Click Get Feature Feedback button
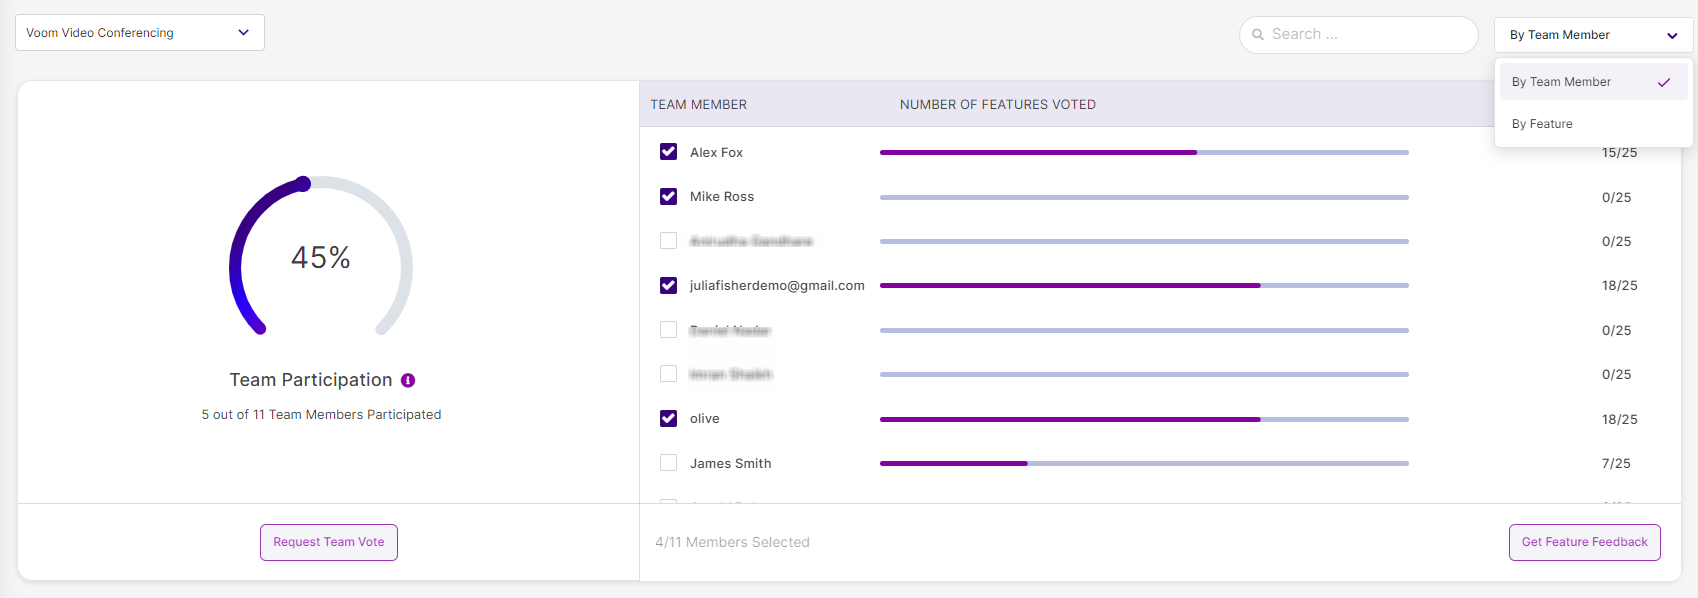 pyautogui.click(x=1584, y=542)
